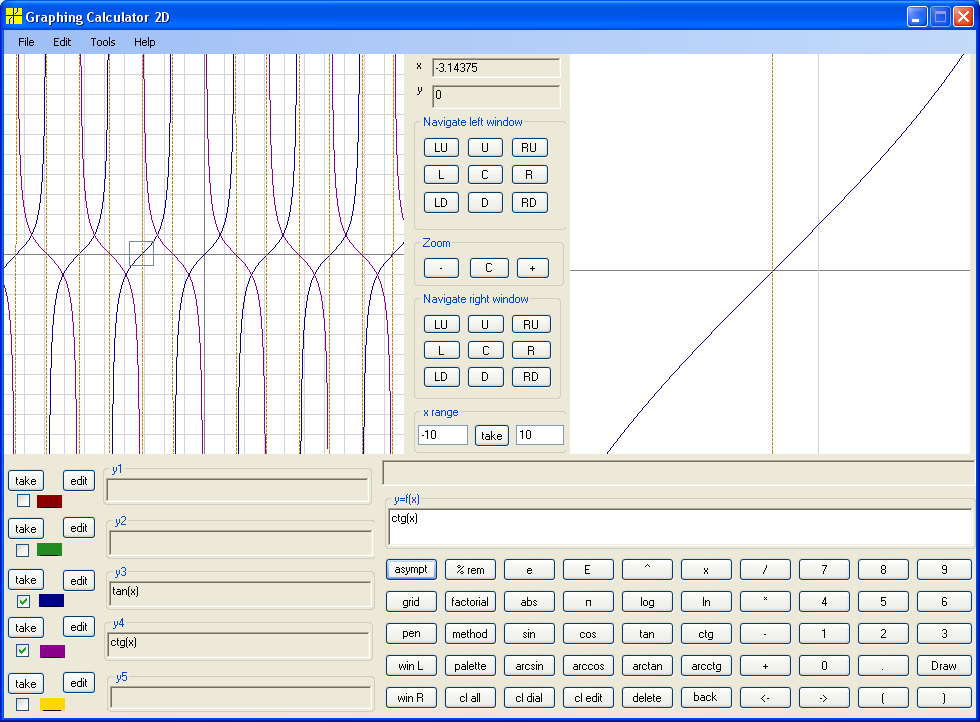
Task: Insert sin function
Action: click(x=529, y=633)
